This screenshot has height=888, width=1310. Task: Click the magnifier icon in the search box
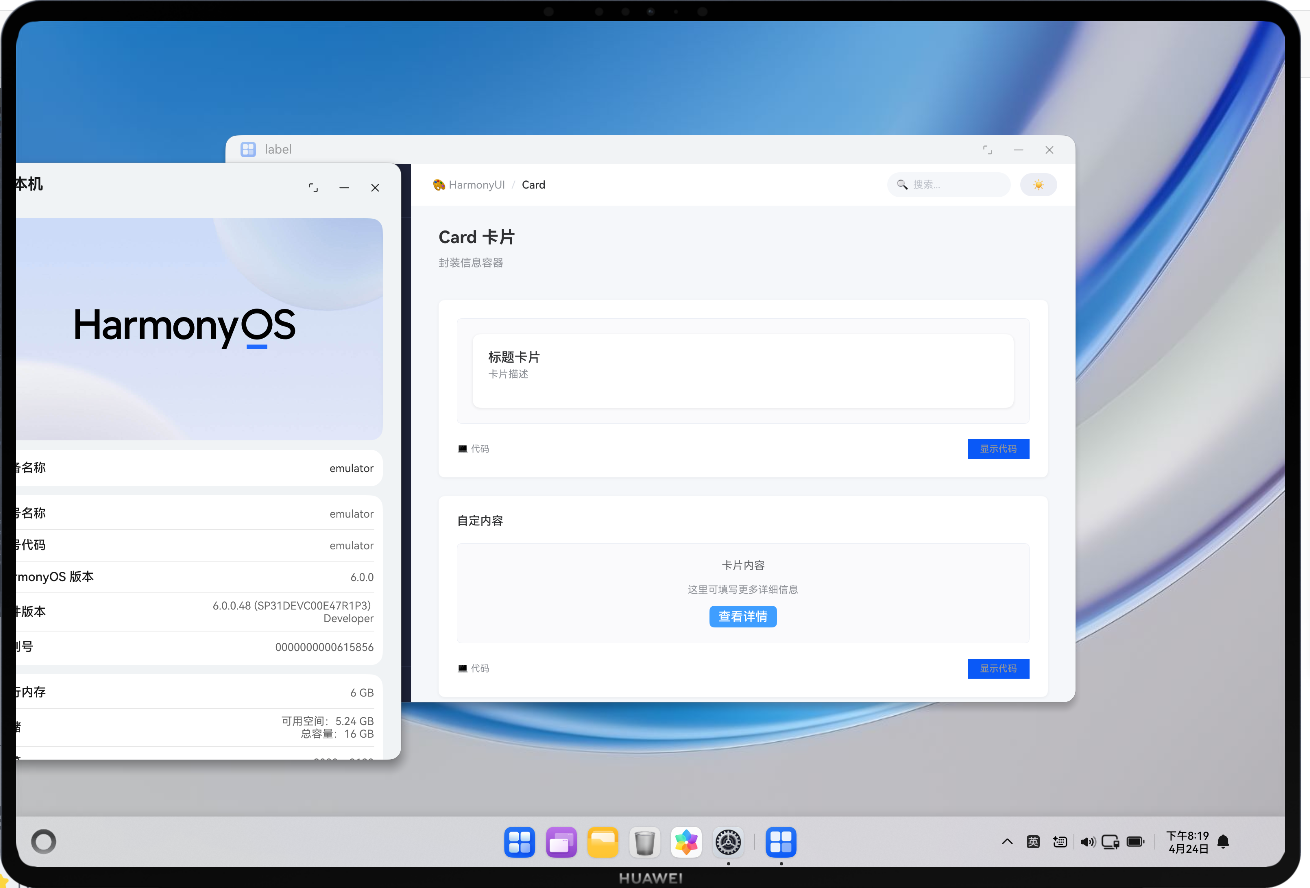[902, 185]
